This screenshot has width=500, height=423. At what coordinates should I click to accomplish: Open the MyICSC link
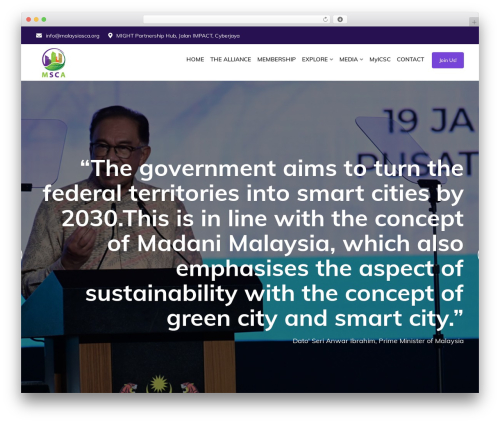pos(380,59)
